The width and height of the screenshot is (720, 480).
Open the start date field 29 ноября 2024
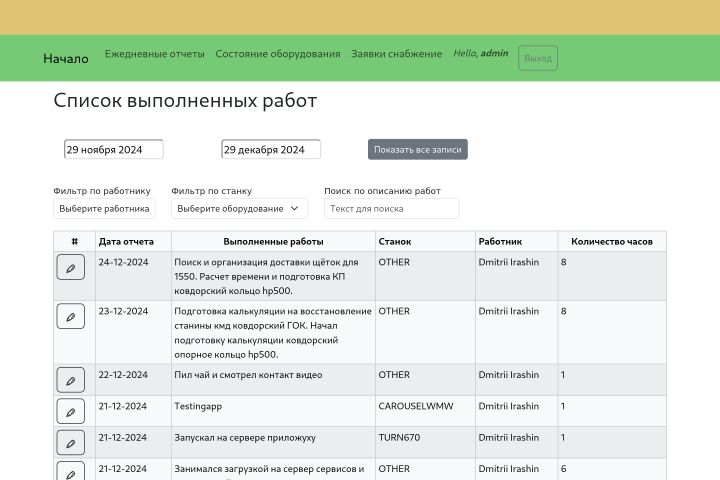[x=113, y=149]
